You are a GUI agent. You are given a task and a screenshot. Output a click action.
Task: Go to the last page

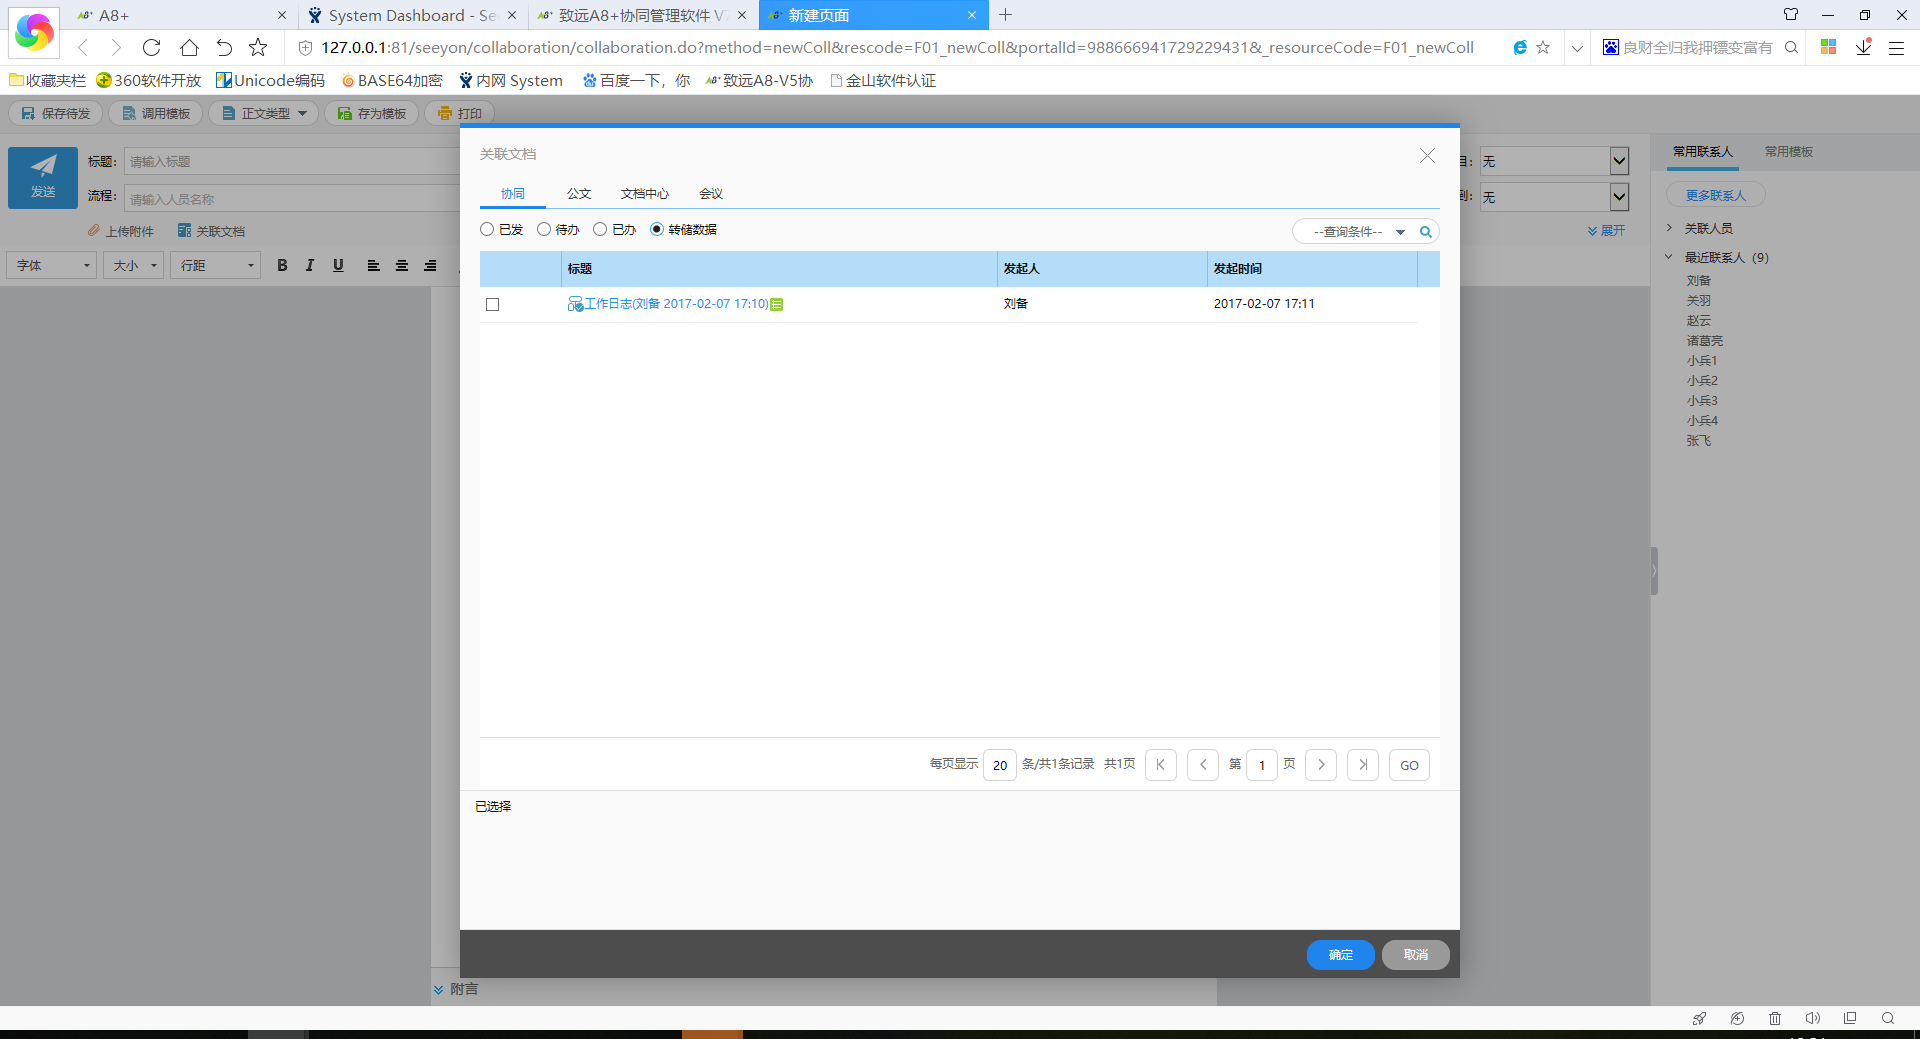(x=1363, y=765)
